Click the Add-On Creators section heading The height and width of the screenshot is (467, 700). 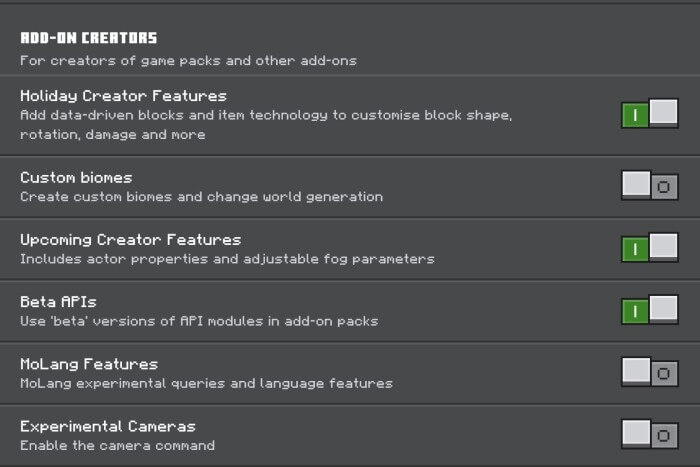click(88, 38)
